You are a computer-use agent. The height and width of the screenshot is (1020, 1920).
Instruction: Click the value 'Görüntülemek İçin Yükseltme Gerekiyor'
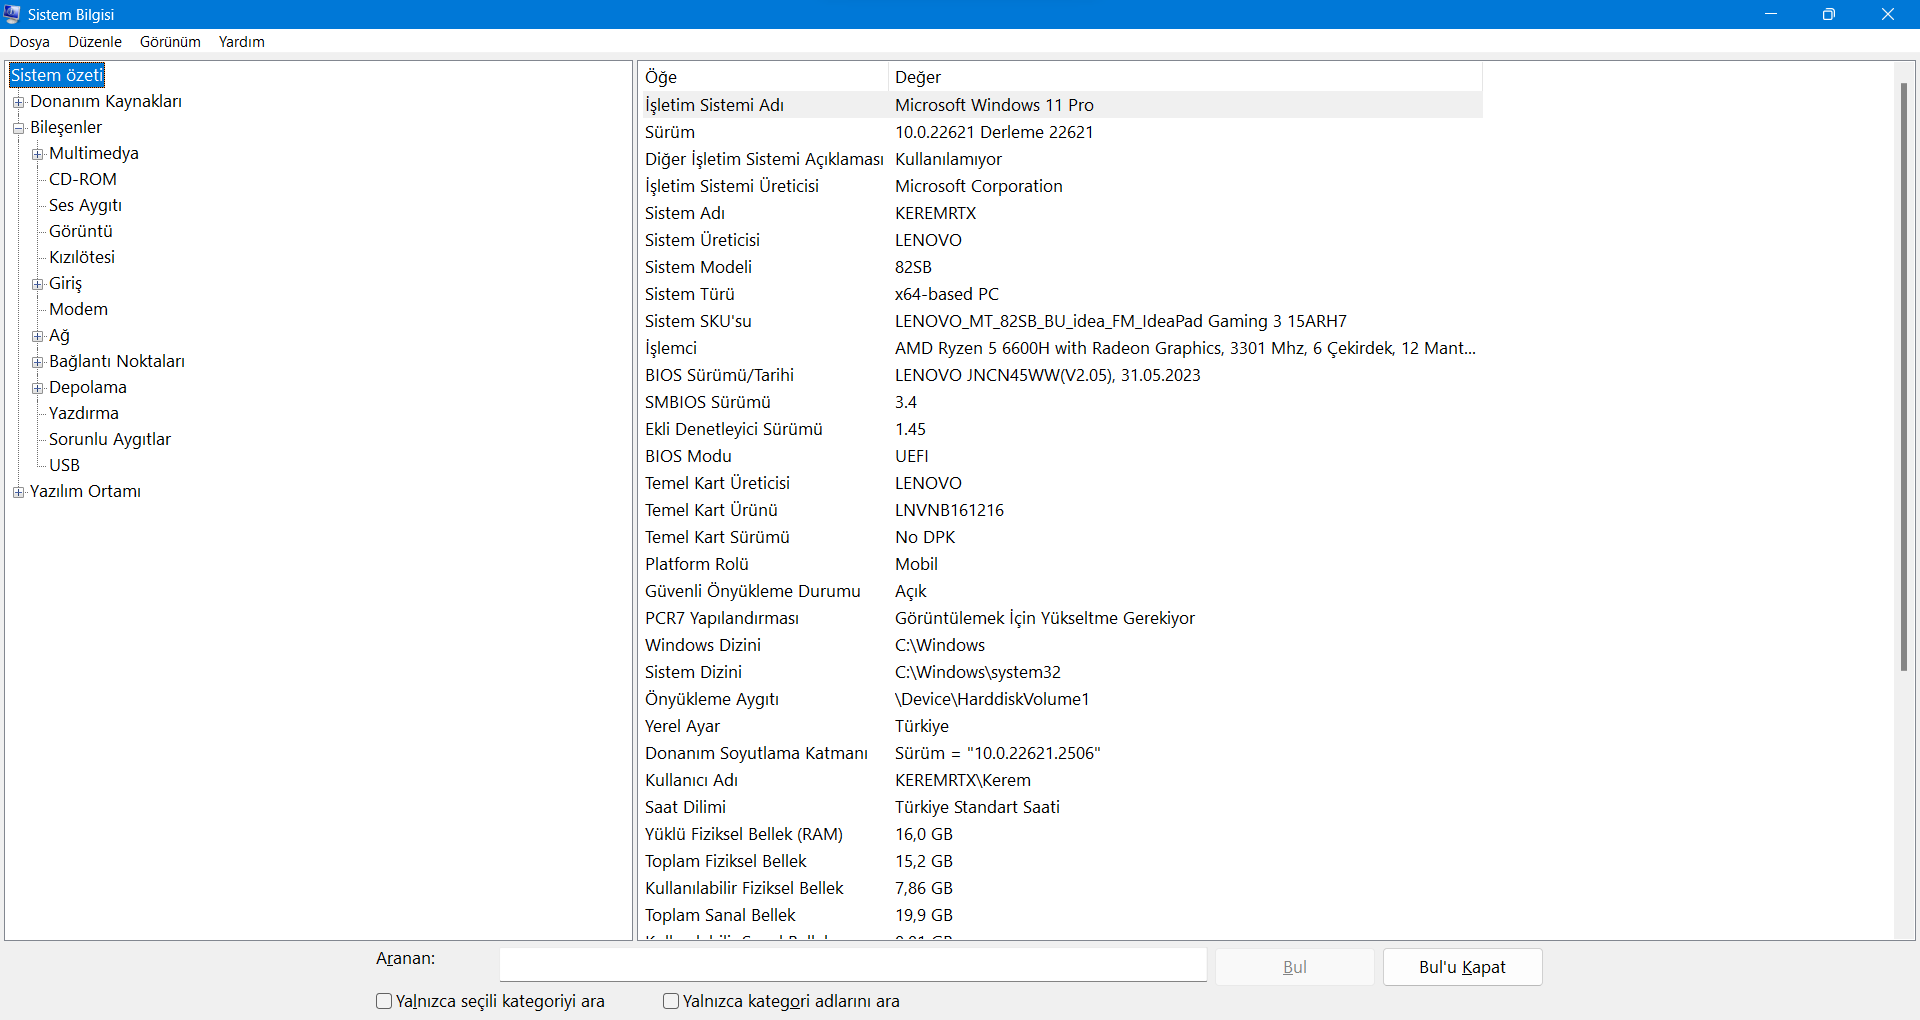coord(1045,618)
